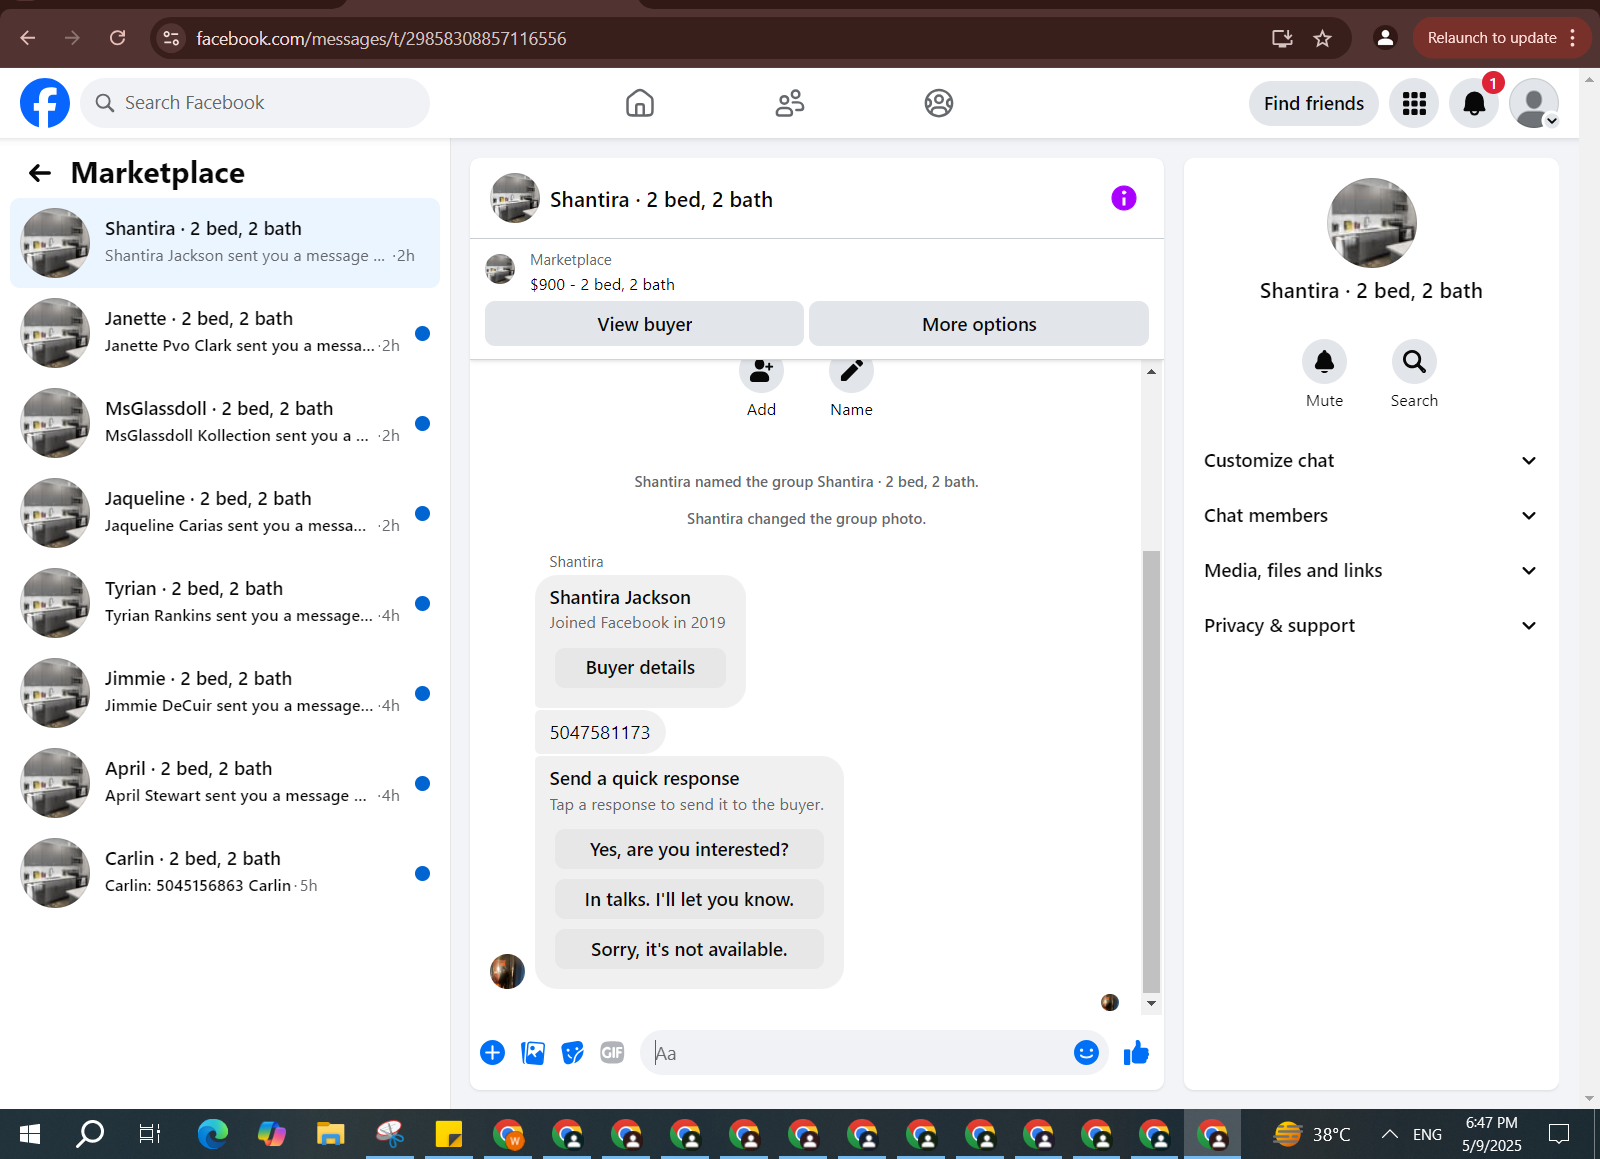Click the $900 - 2 bed, 2 bath listing
The width and height of the screenshot is (1600, 1159).
[x=602, y=284]
